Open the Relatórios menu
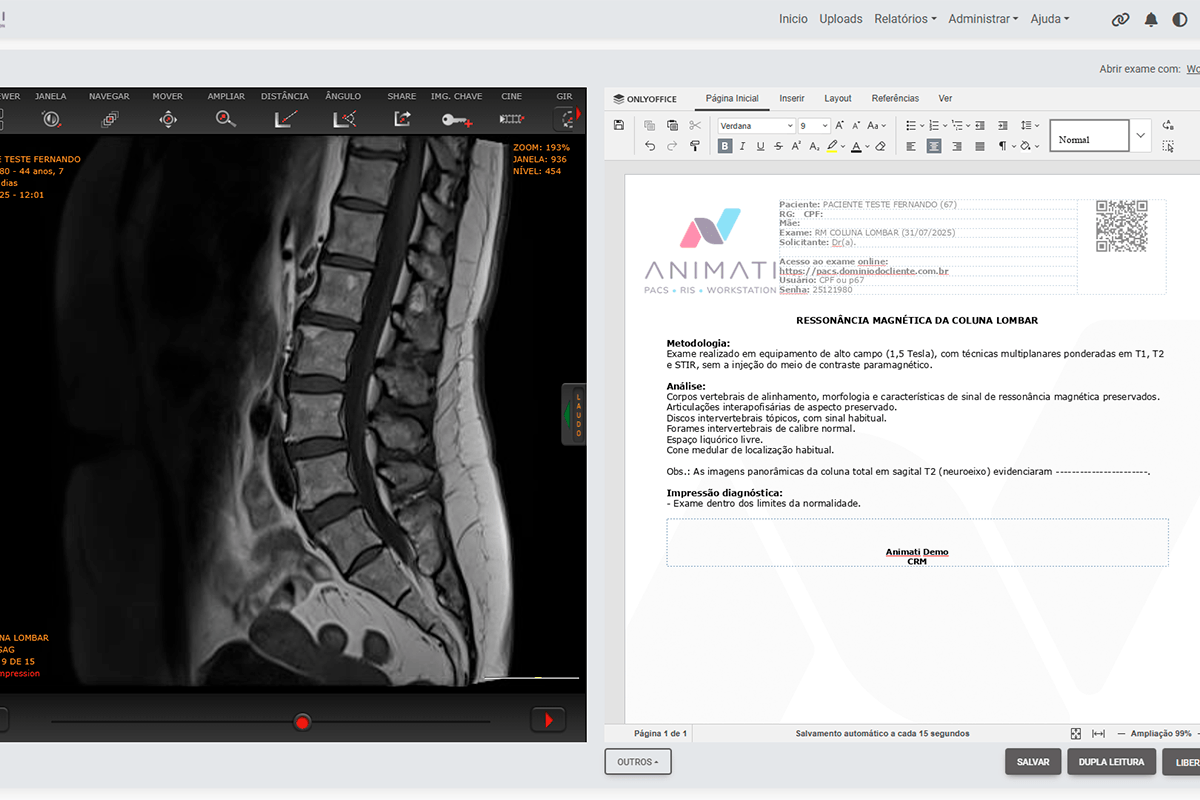The height and width of the screenshot is (800, 1200). pyautogui.click(x=905, y=19)
